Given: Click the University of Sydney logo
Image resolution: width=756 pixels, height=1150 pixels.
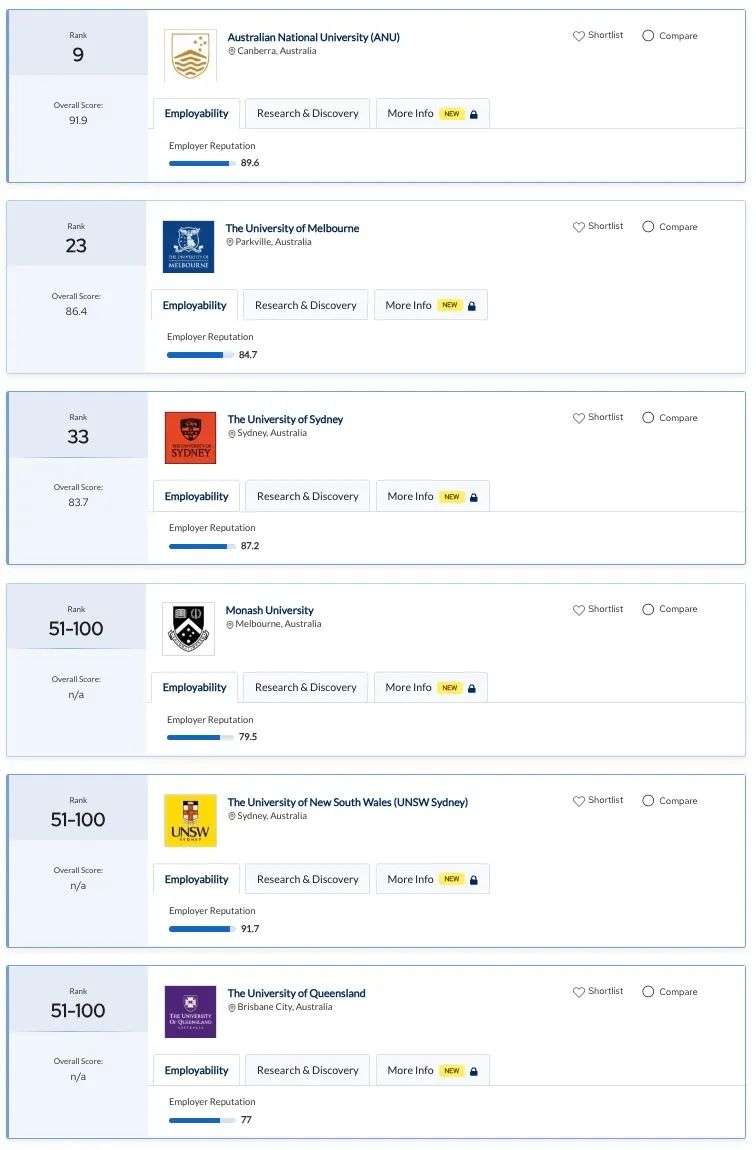Looking at the screenshot, I should click(x=190, y=437).
